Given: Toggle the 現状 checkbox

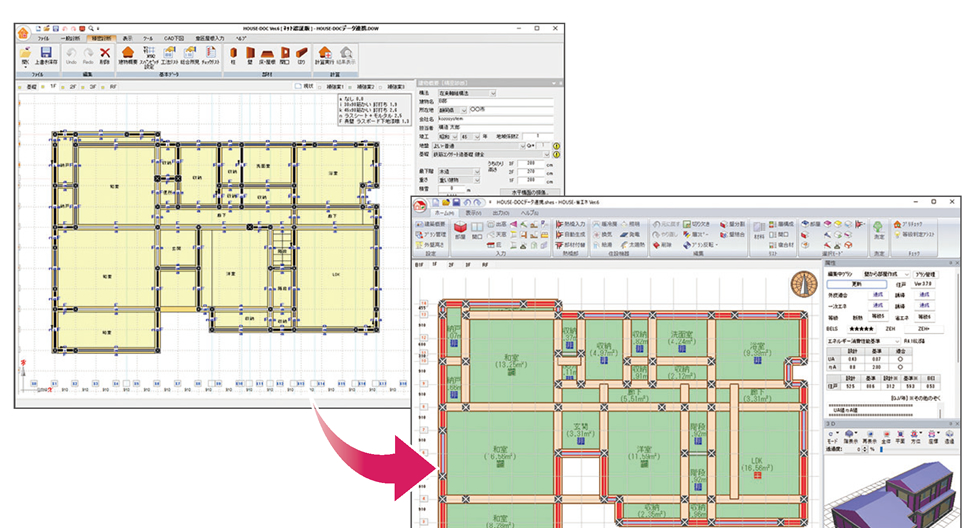Looking at the screenshot, I should coord(297,86).
